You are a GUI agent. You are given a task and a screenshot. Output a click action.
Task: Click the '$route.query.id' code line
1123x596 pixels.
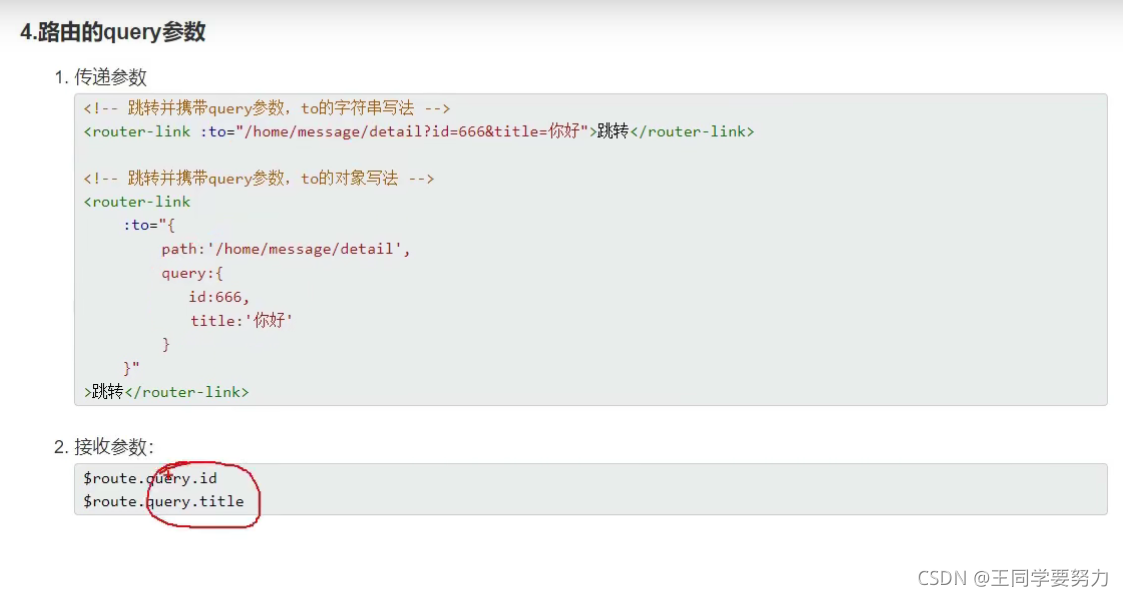[x=150, y=478]
